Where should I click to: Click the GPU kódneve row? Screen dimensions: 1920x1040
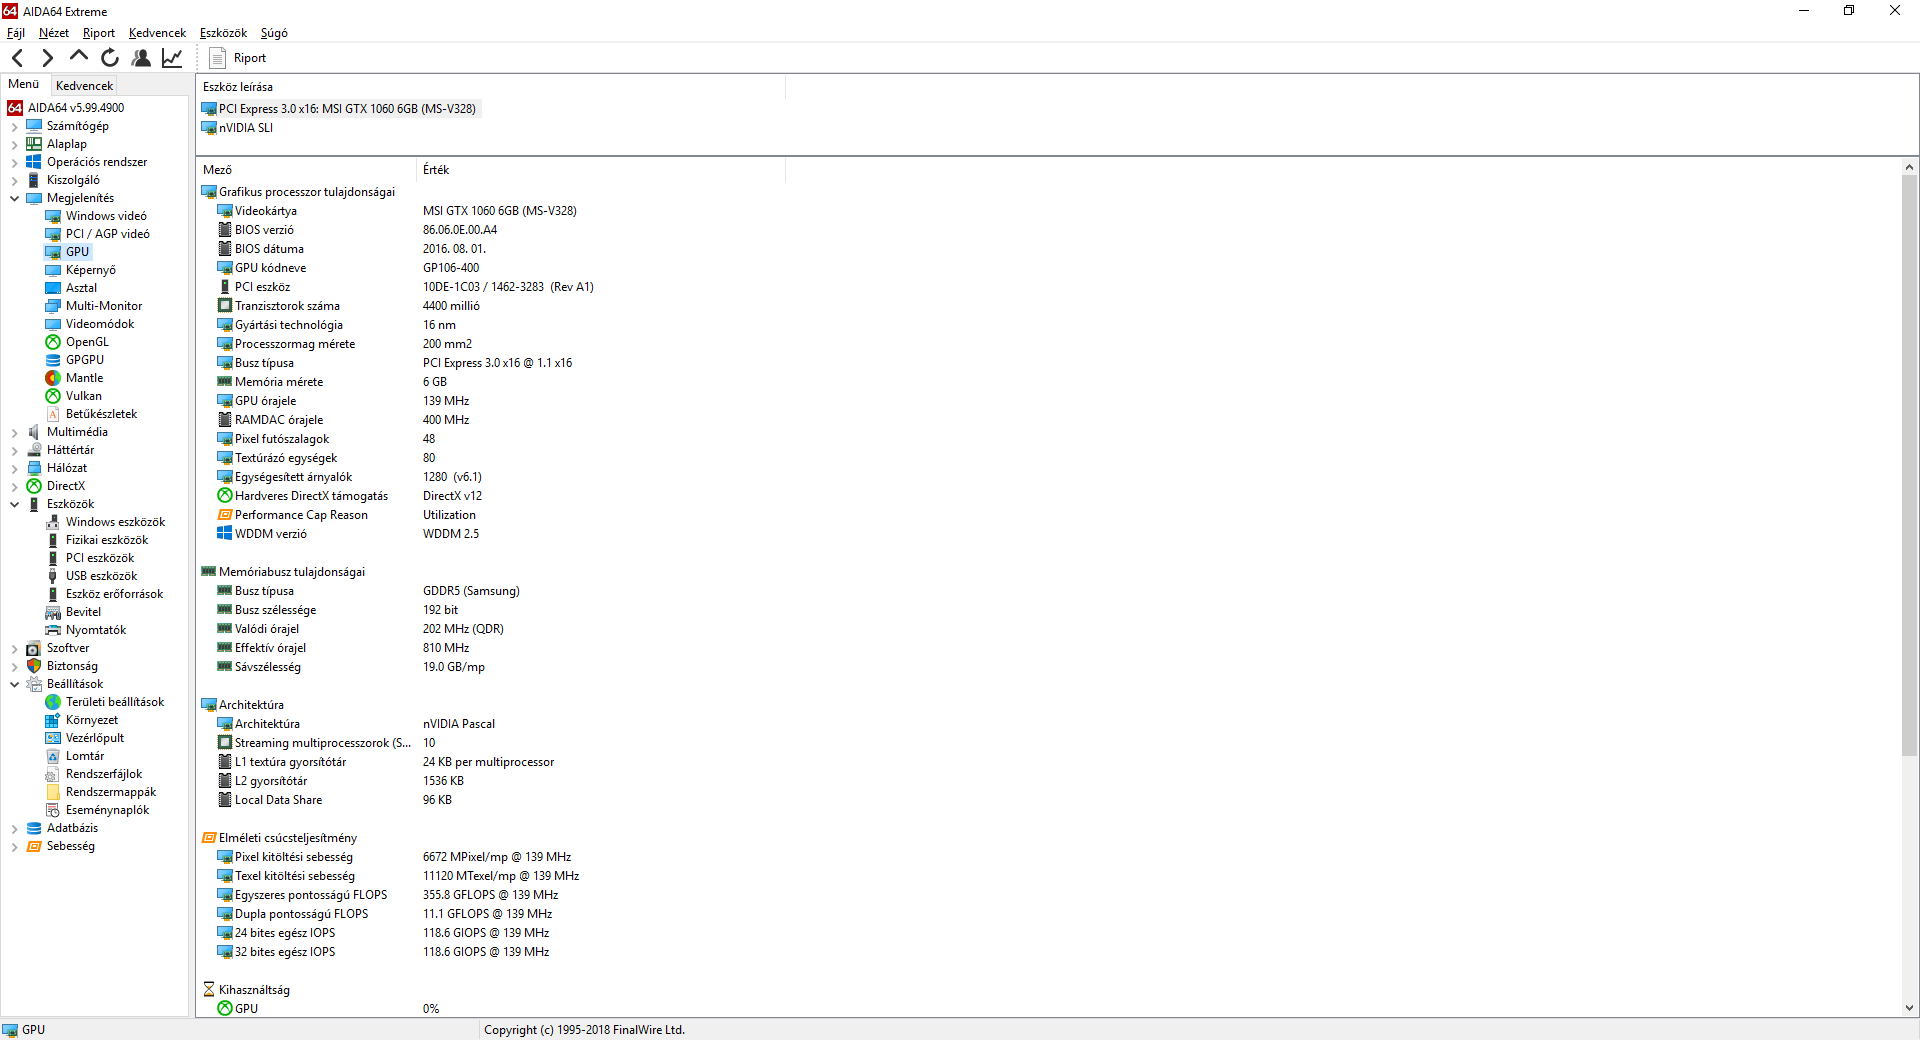pyautogui.click(x=348, y=268)
